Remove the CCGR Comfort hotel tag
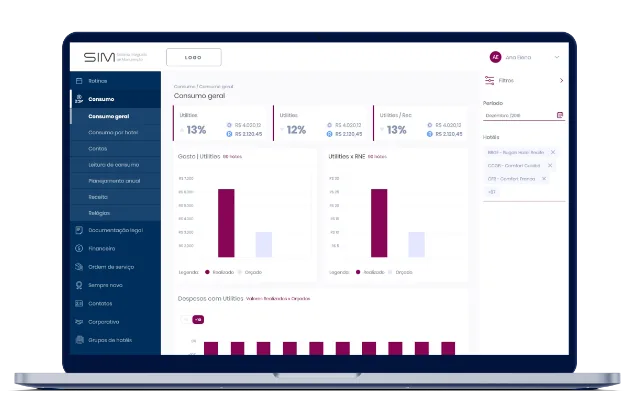 pos(552,165)
